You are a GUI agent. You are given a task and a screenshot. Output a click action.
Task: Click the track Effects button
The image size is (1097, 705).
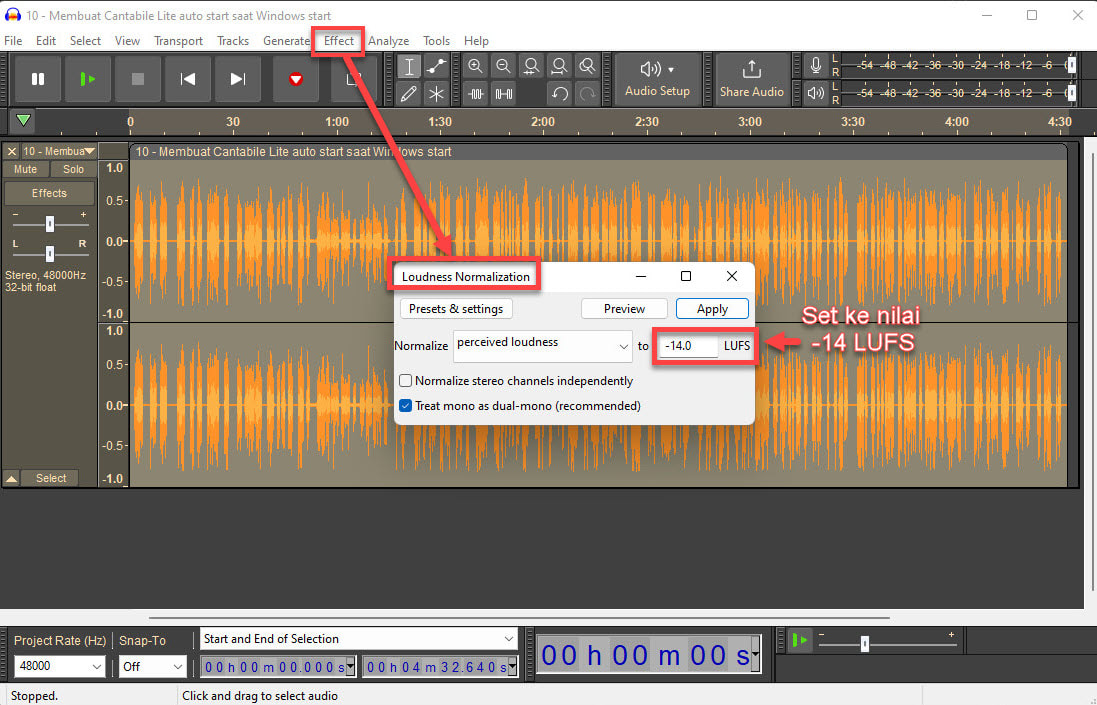[49, 193]
